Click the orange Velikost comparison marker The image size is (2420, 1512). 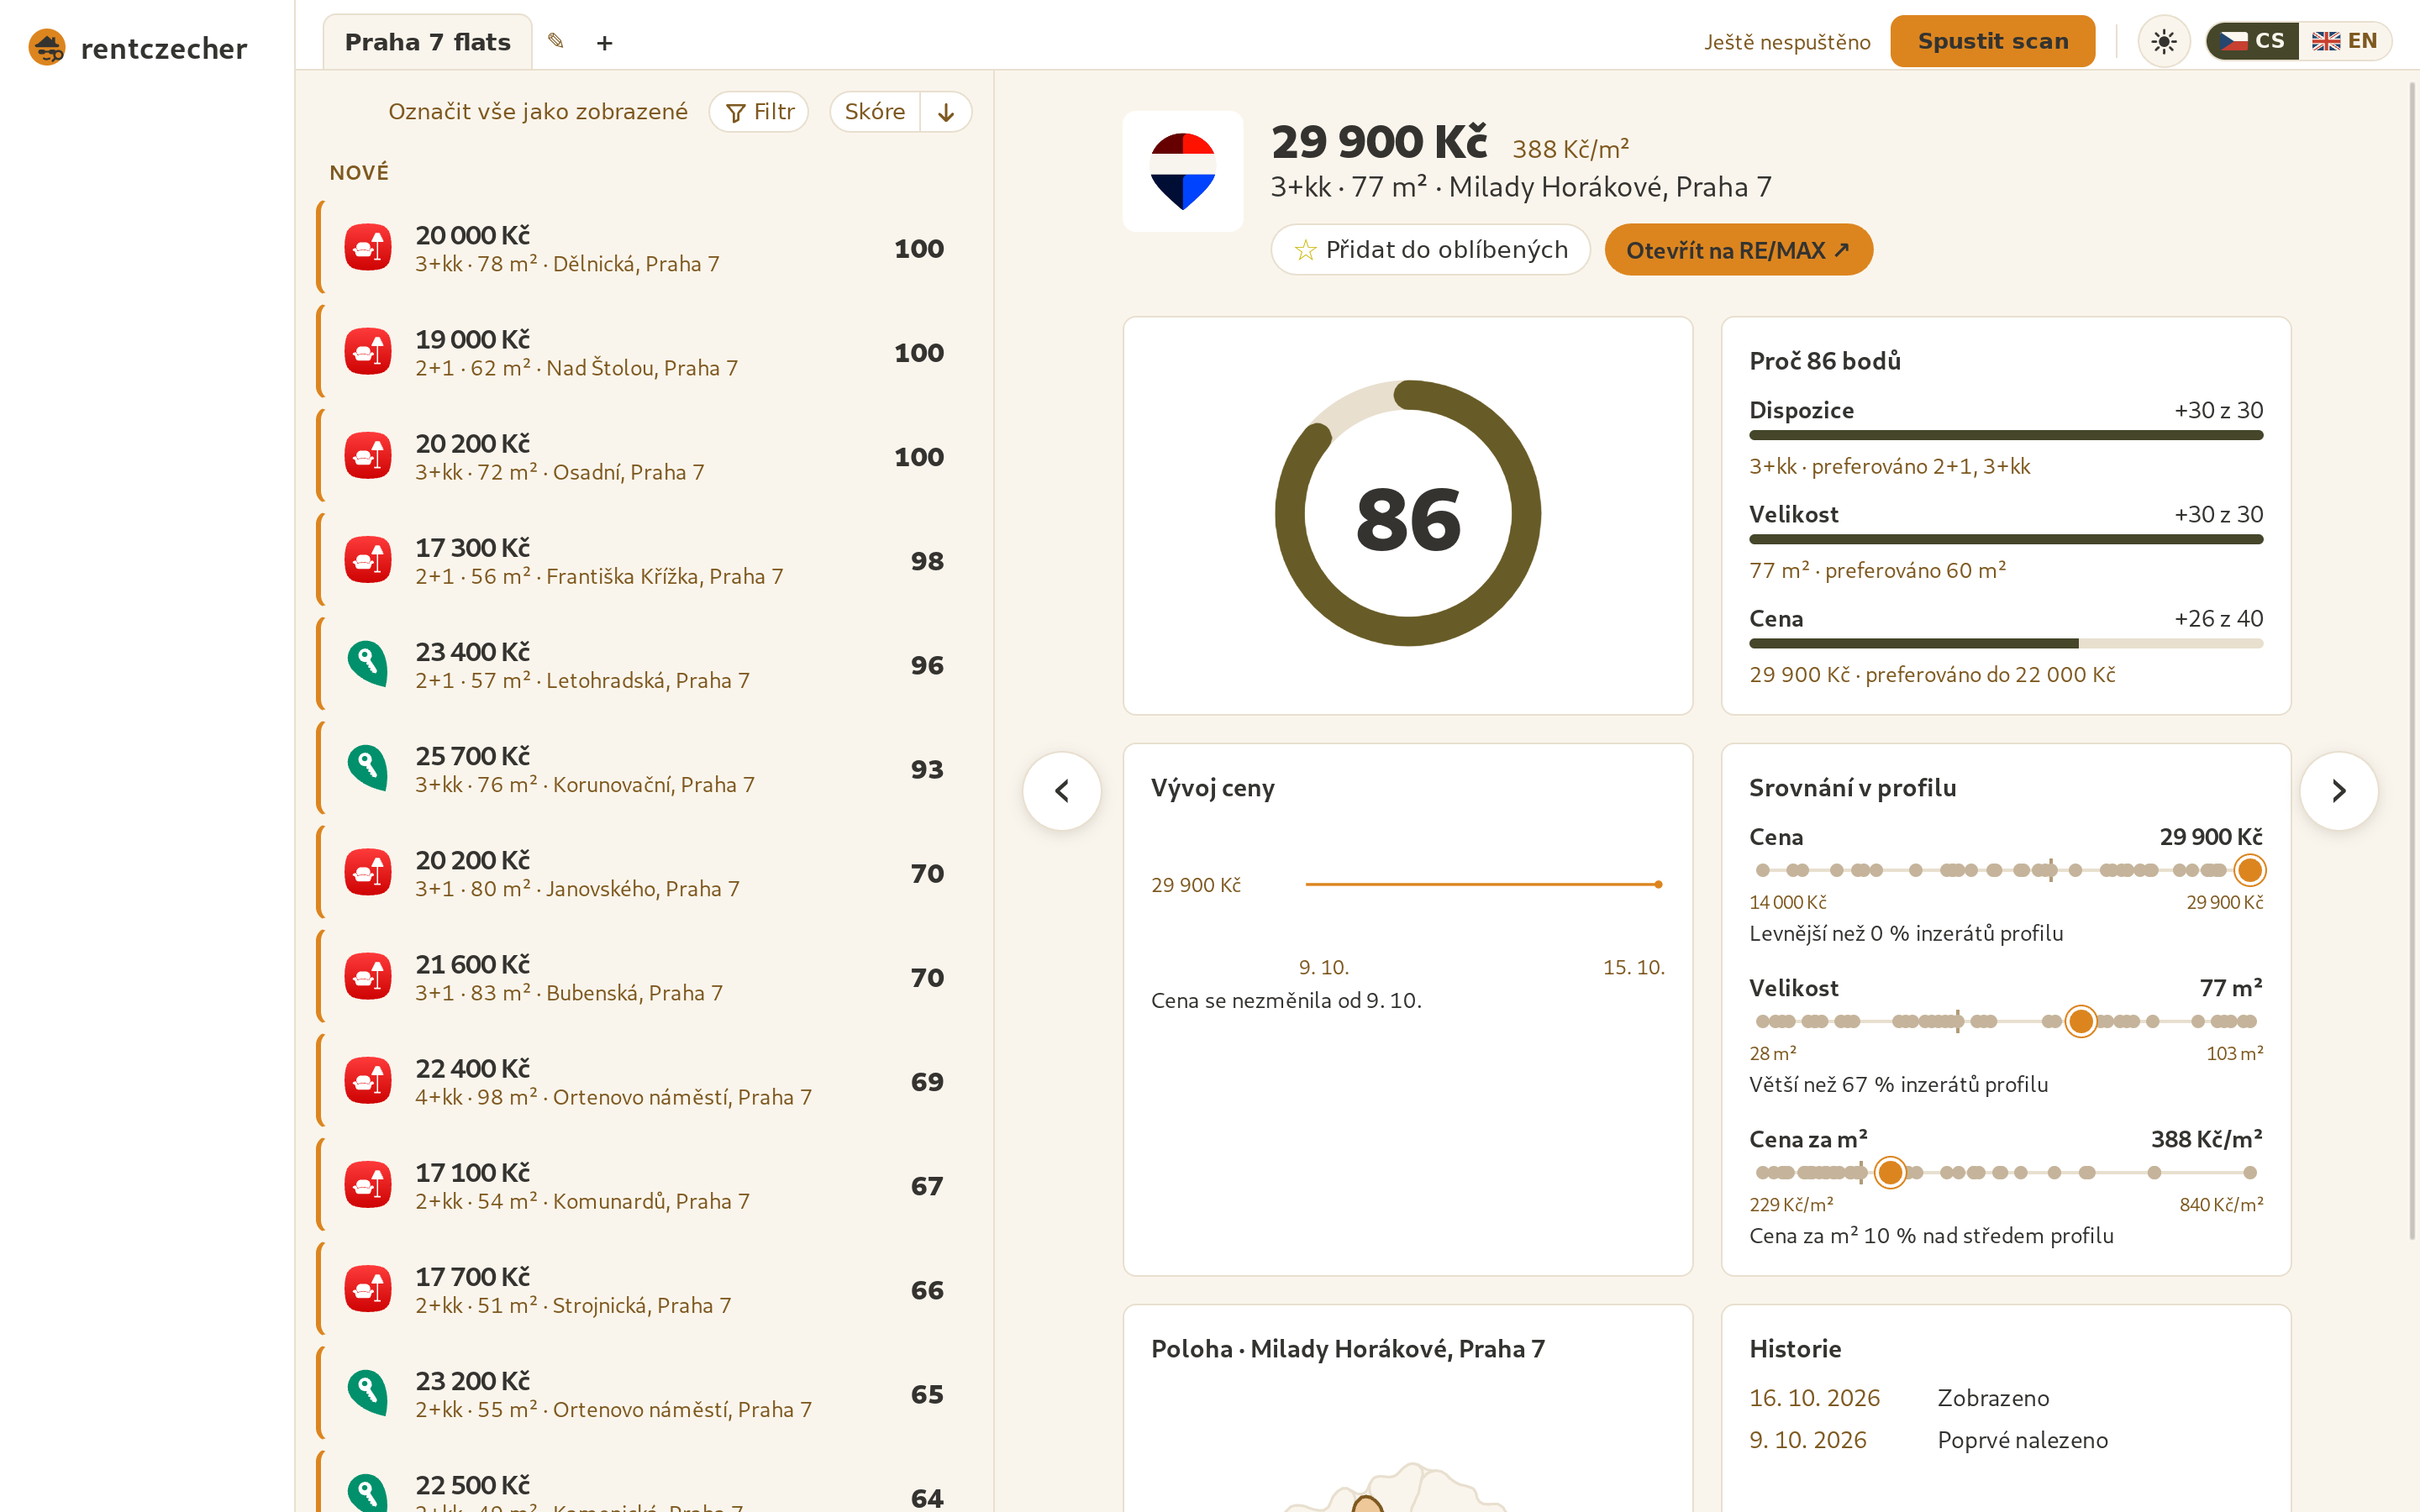(x=2081, y=1021)
